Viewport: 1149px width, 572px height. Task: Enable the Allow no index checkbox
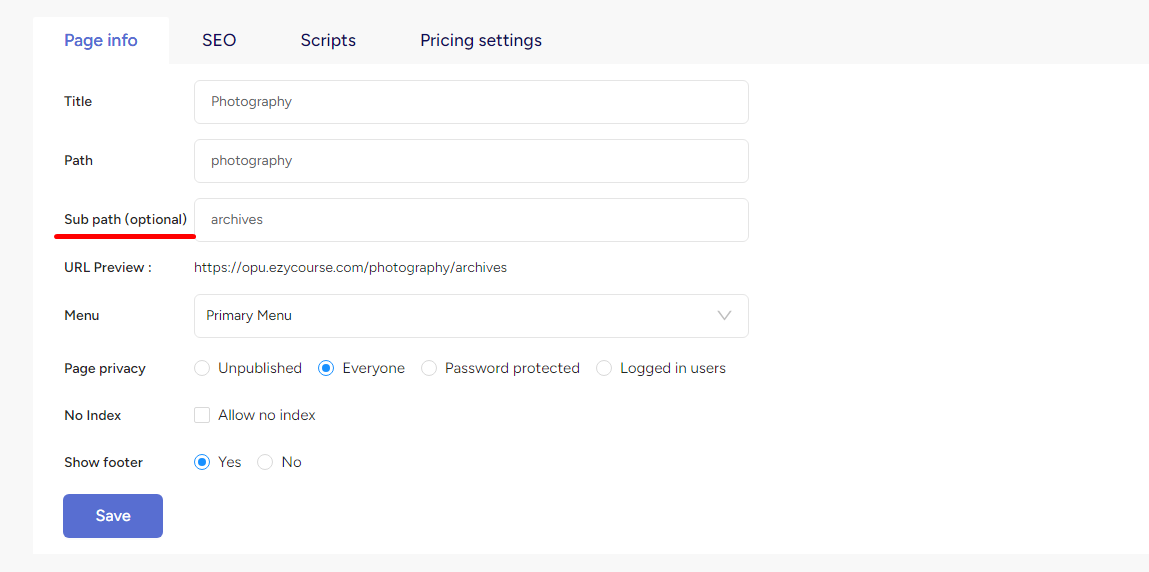point(202,415)
